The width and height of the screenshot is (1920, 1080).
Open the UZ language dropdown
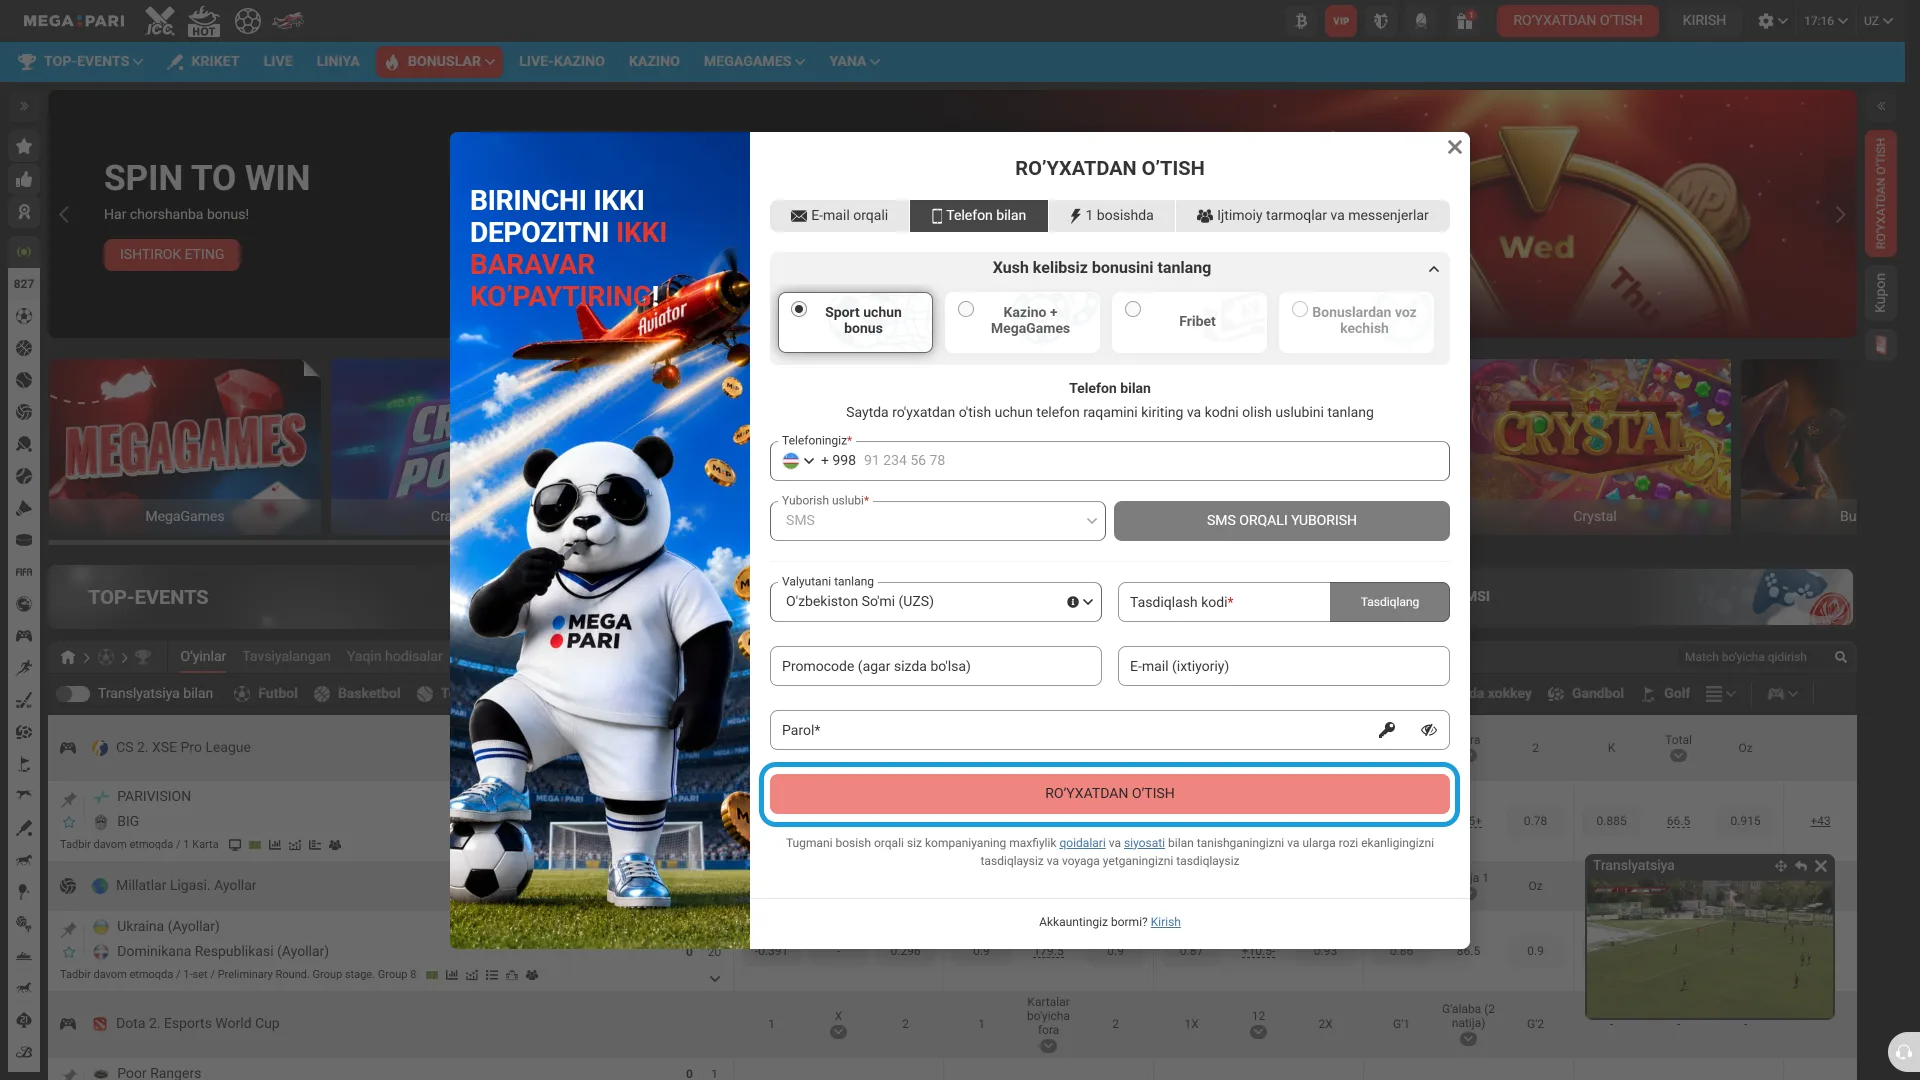[1878, 21]
